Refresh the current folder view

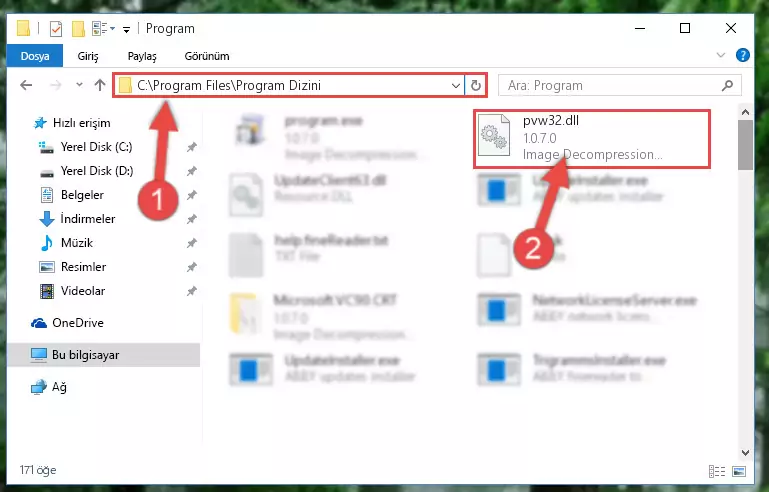[x=476, y=86]
